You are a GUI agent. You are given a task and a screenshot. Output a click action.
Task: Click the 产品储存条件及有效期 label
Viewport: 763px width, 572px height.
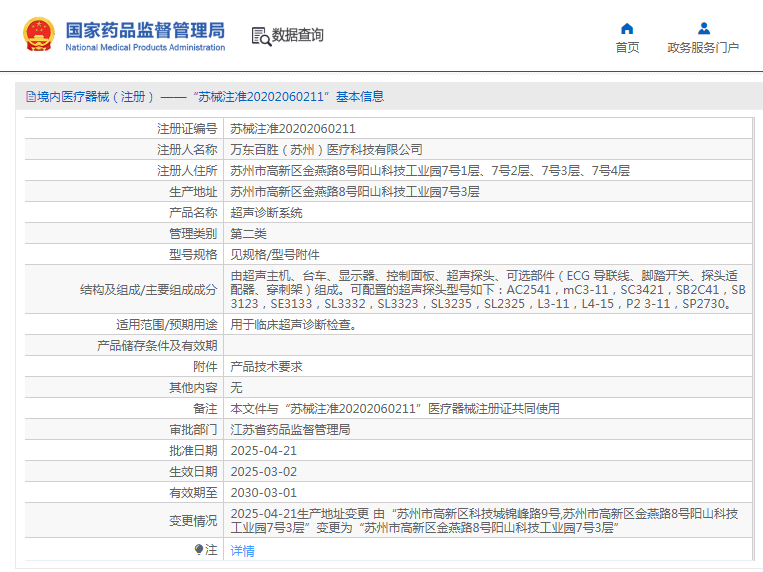point(157,346)
